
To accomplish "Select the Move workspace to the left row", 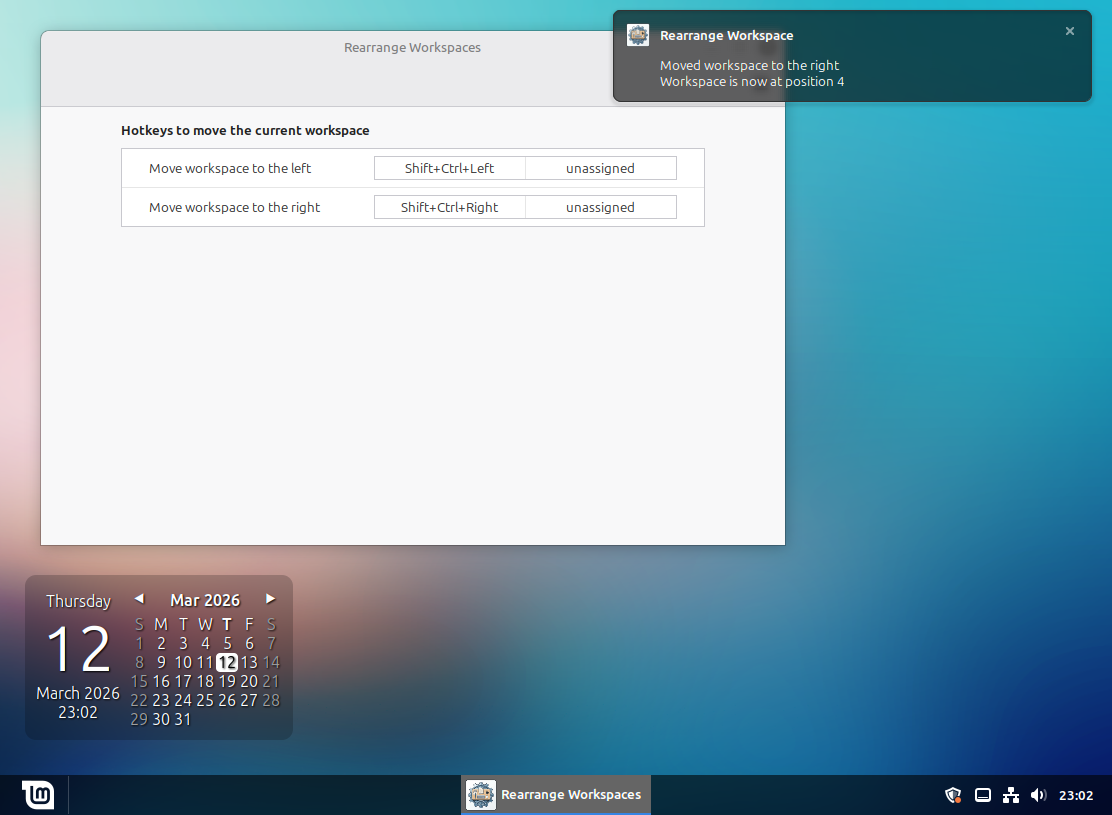I will [230, 168].
